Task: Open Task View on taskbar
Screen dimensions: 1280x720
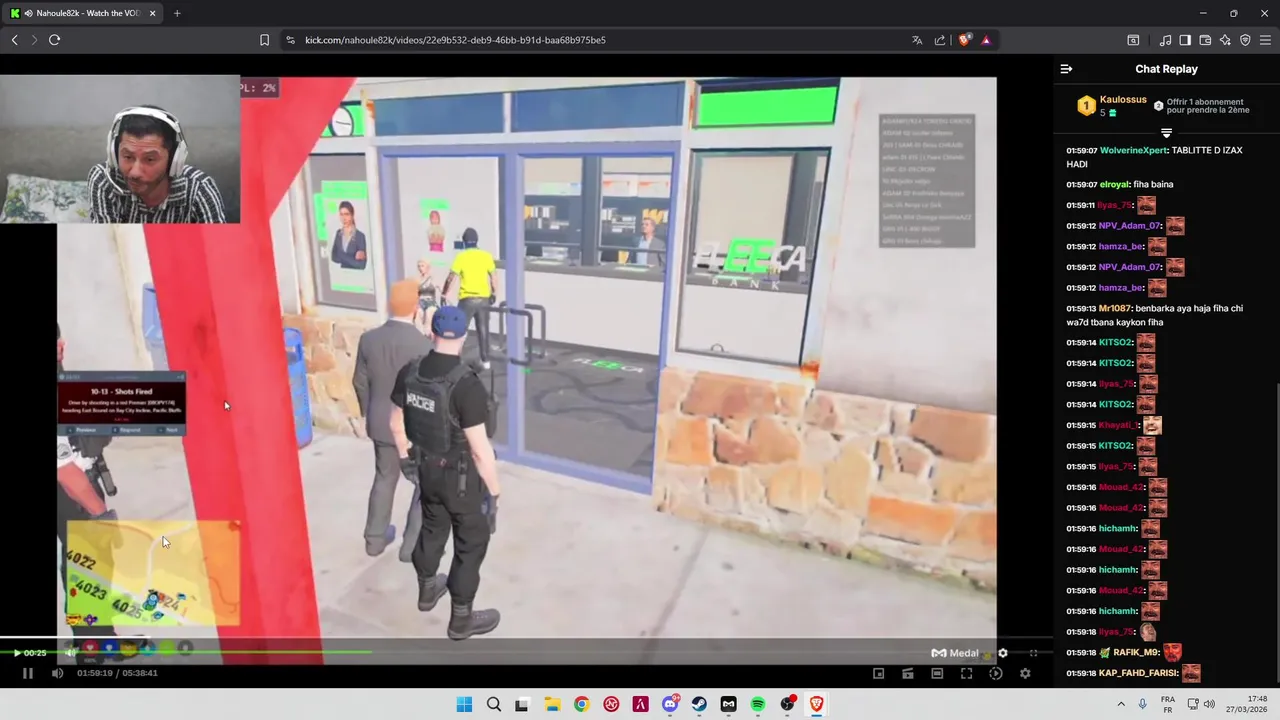Action: click(522, 704)
